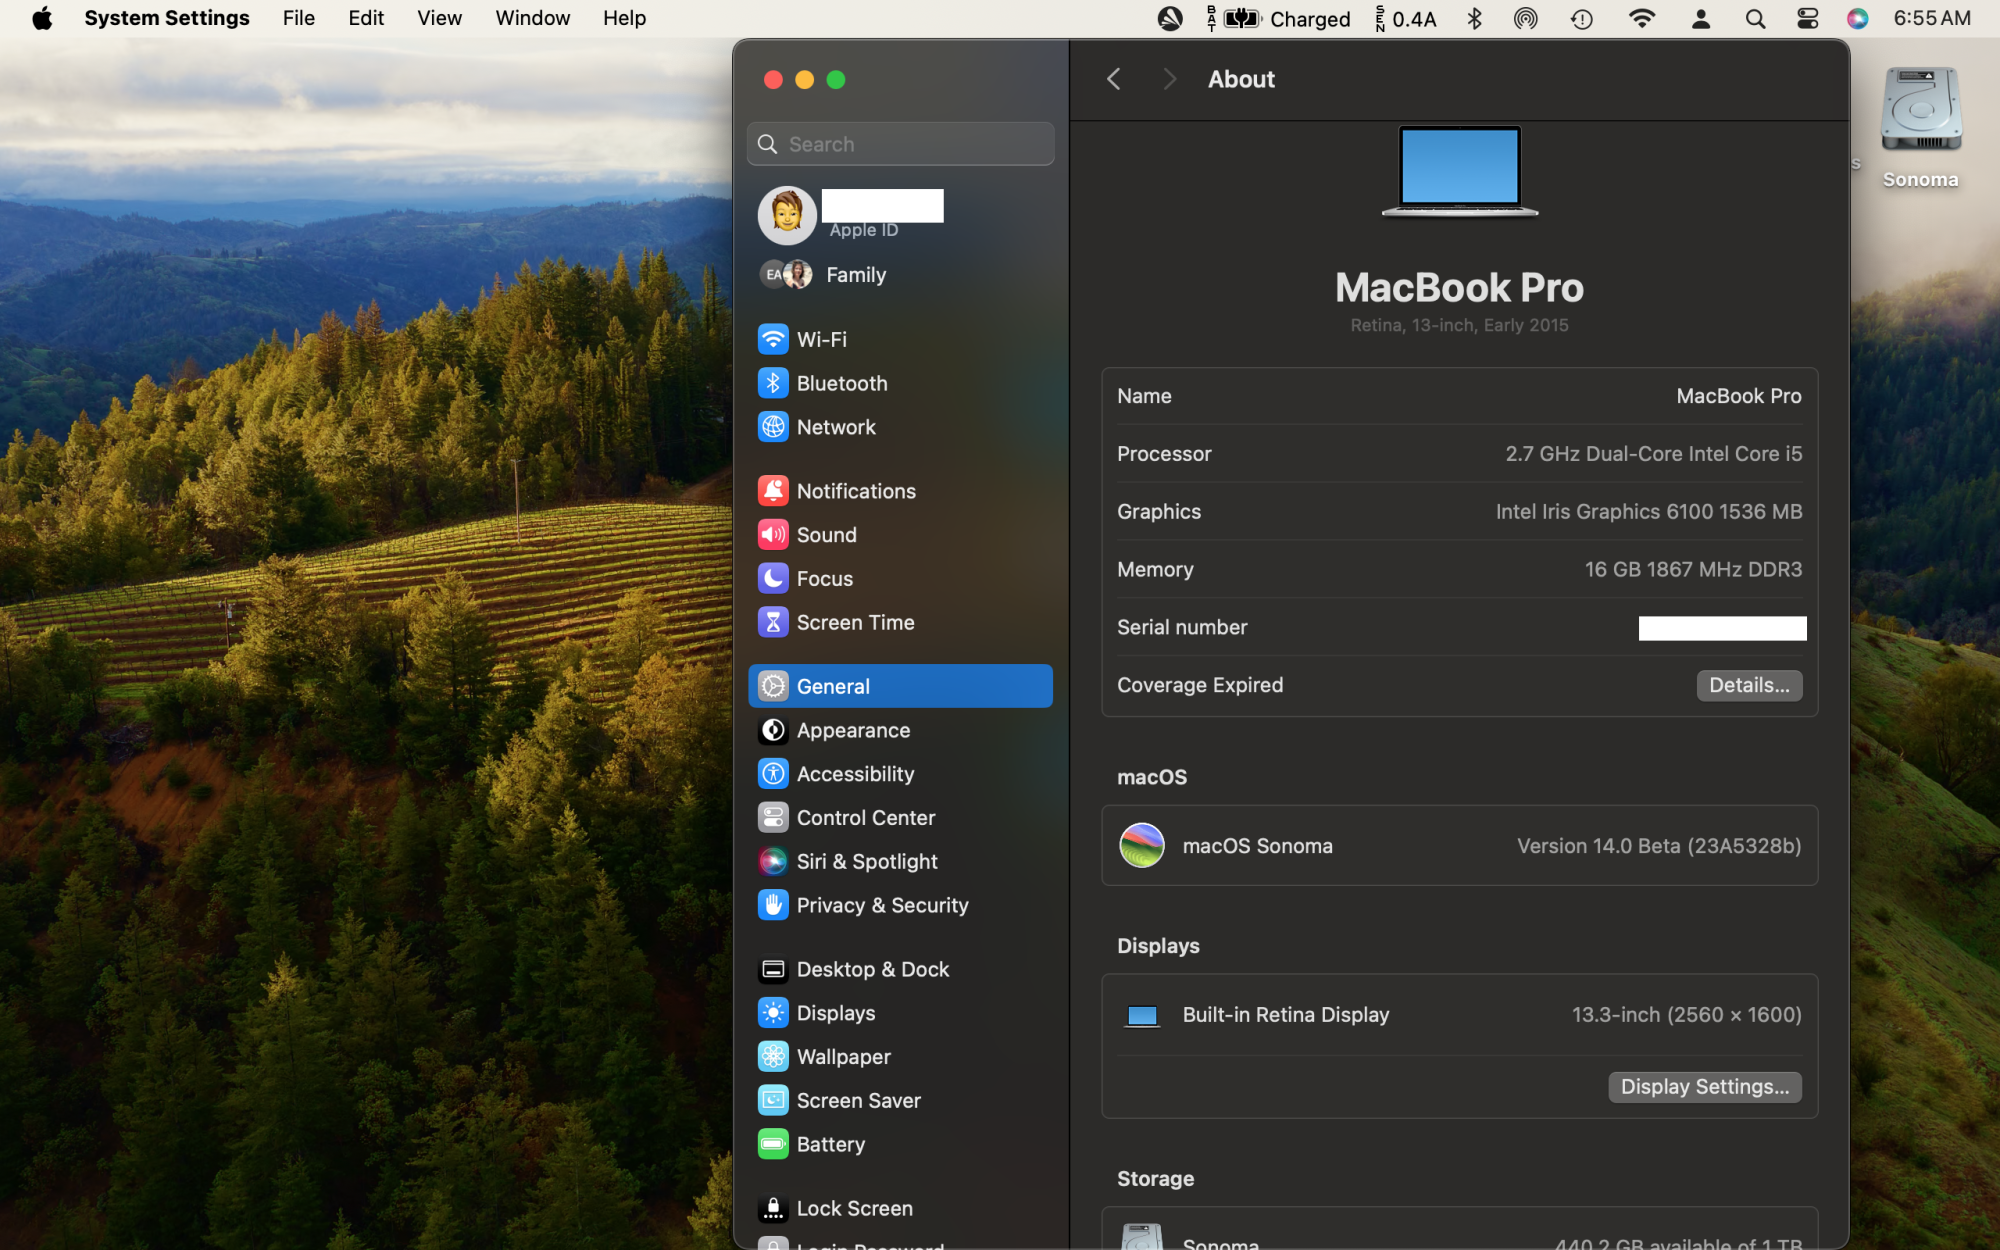Open Spotlight search in menu bar

coord(1755,18)
